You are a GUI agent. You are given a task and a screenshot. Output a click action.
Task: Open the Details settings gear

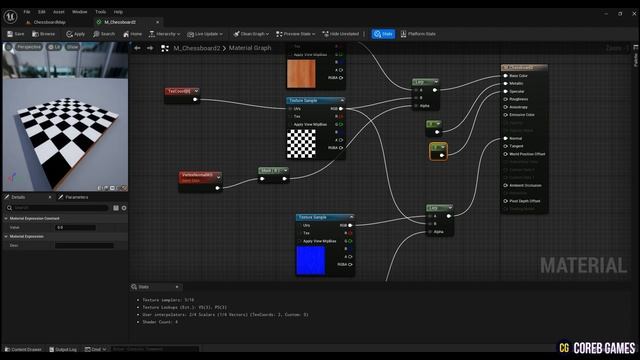(124, 208)
